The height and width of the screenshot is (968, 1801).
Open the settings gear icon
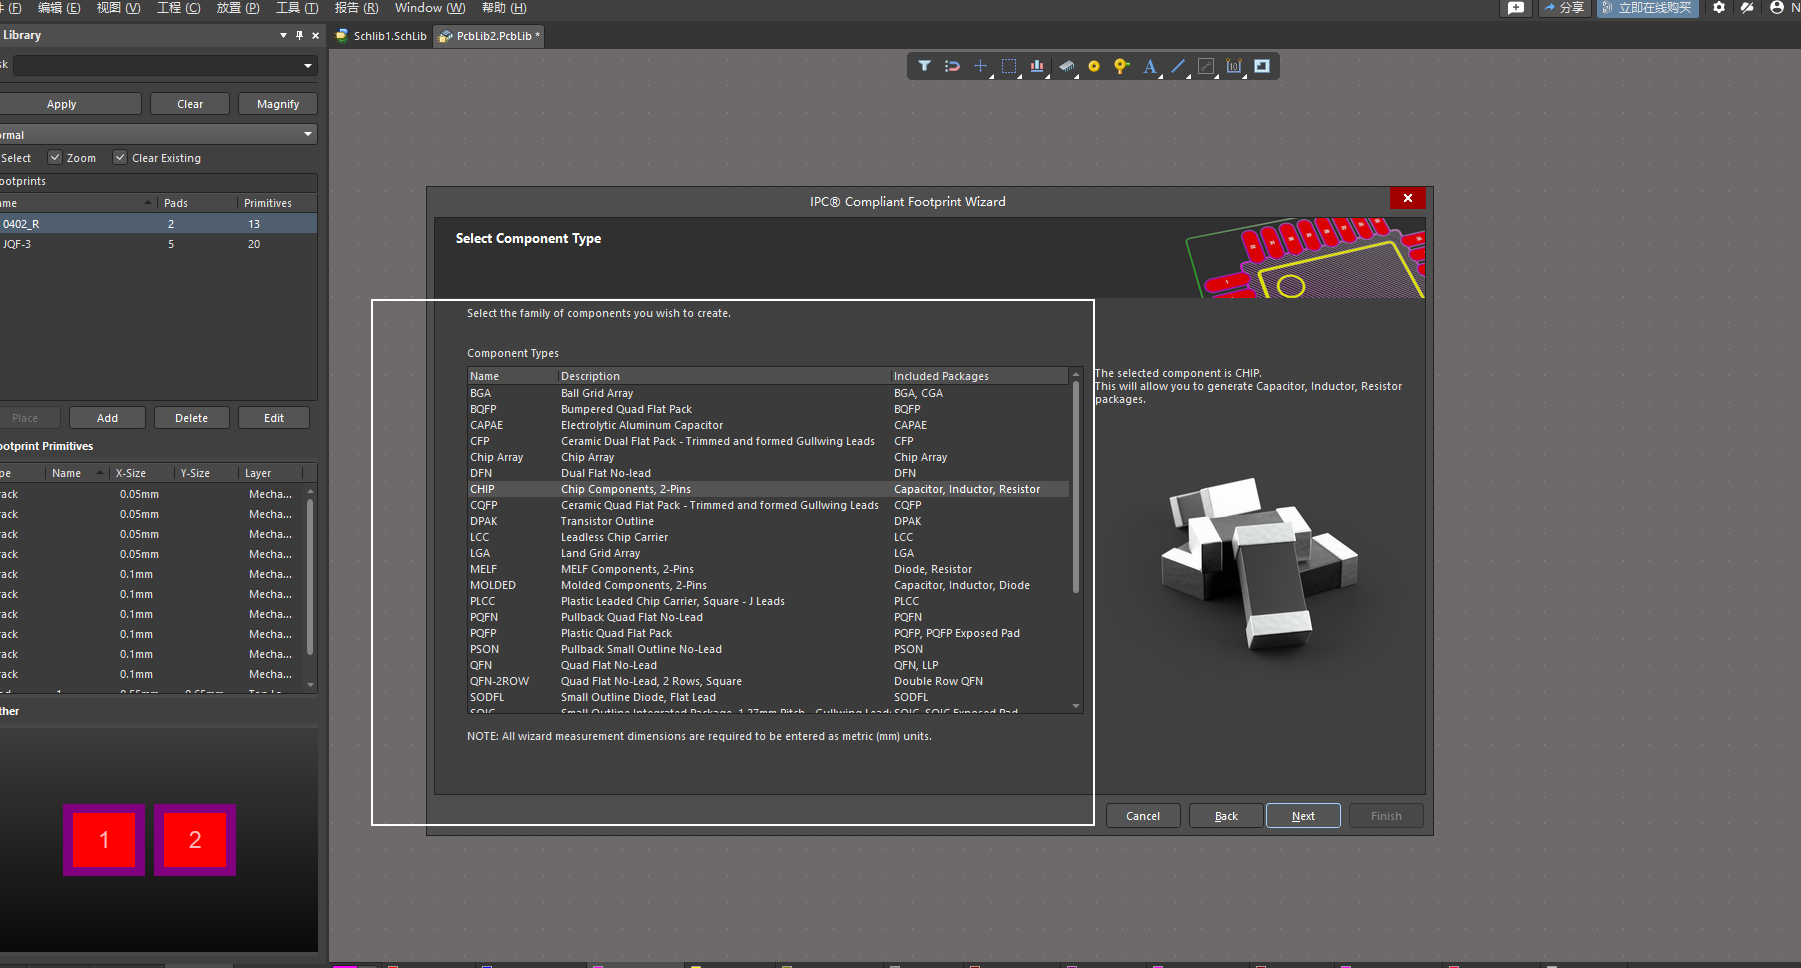1719,8
